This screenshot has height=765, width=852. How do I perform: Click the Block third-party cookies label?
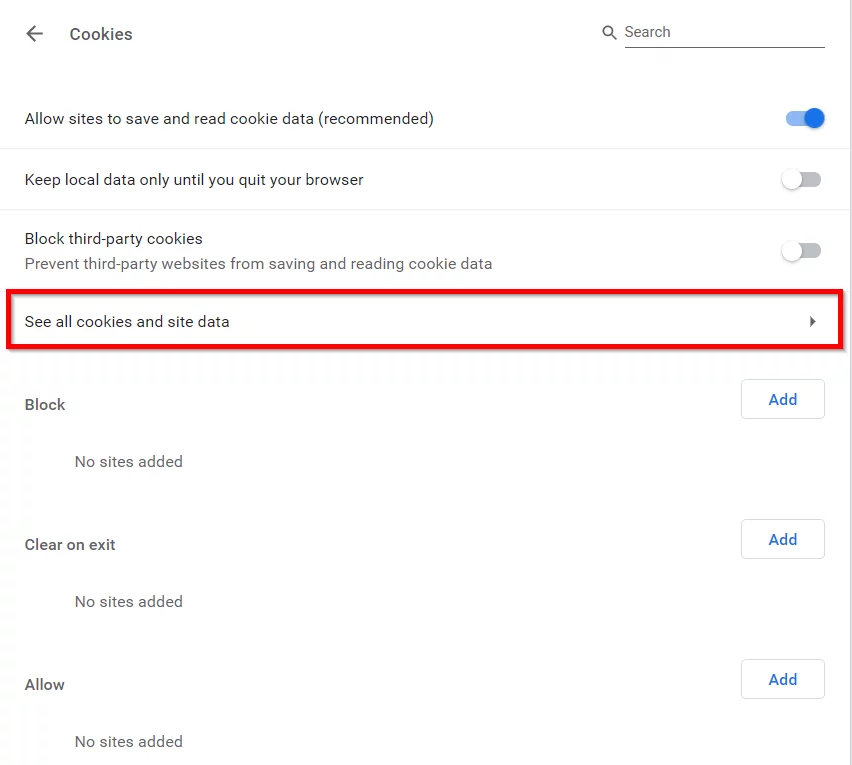[114, 239]
